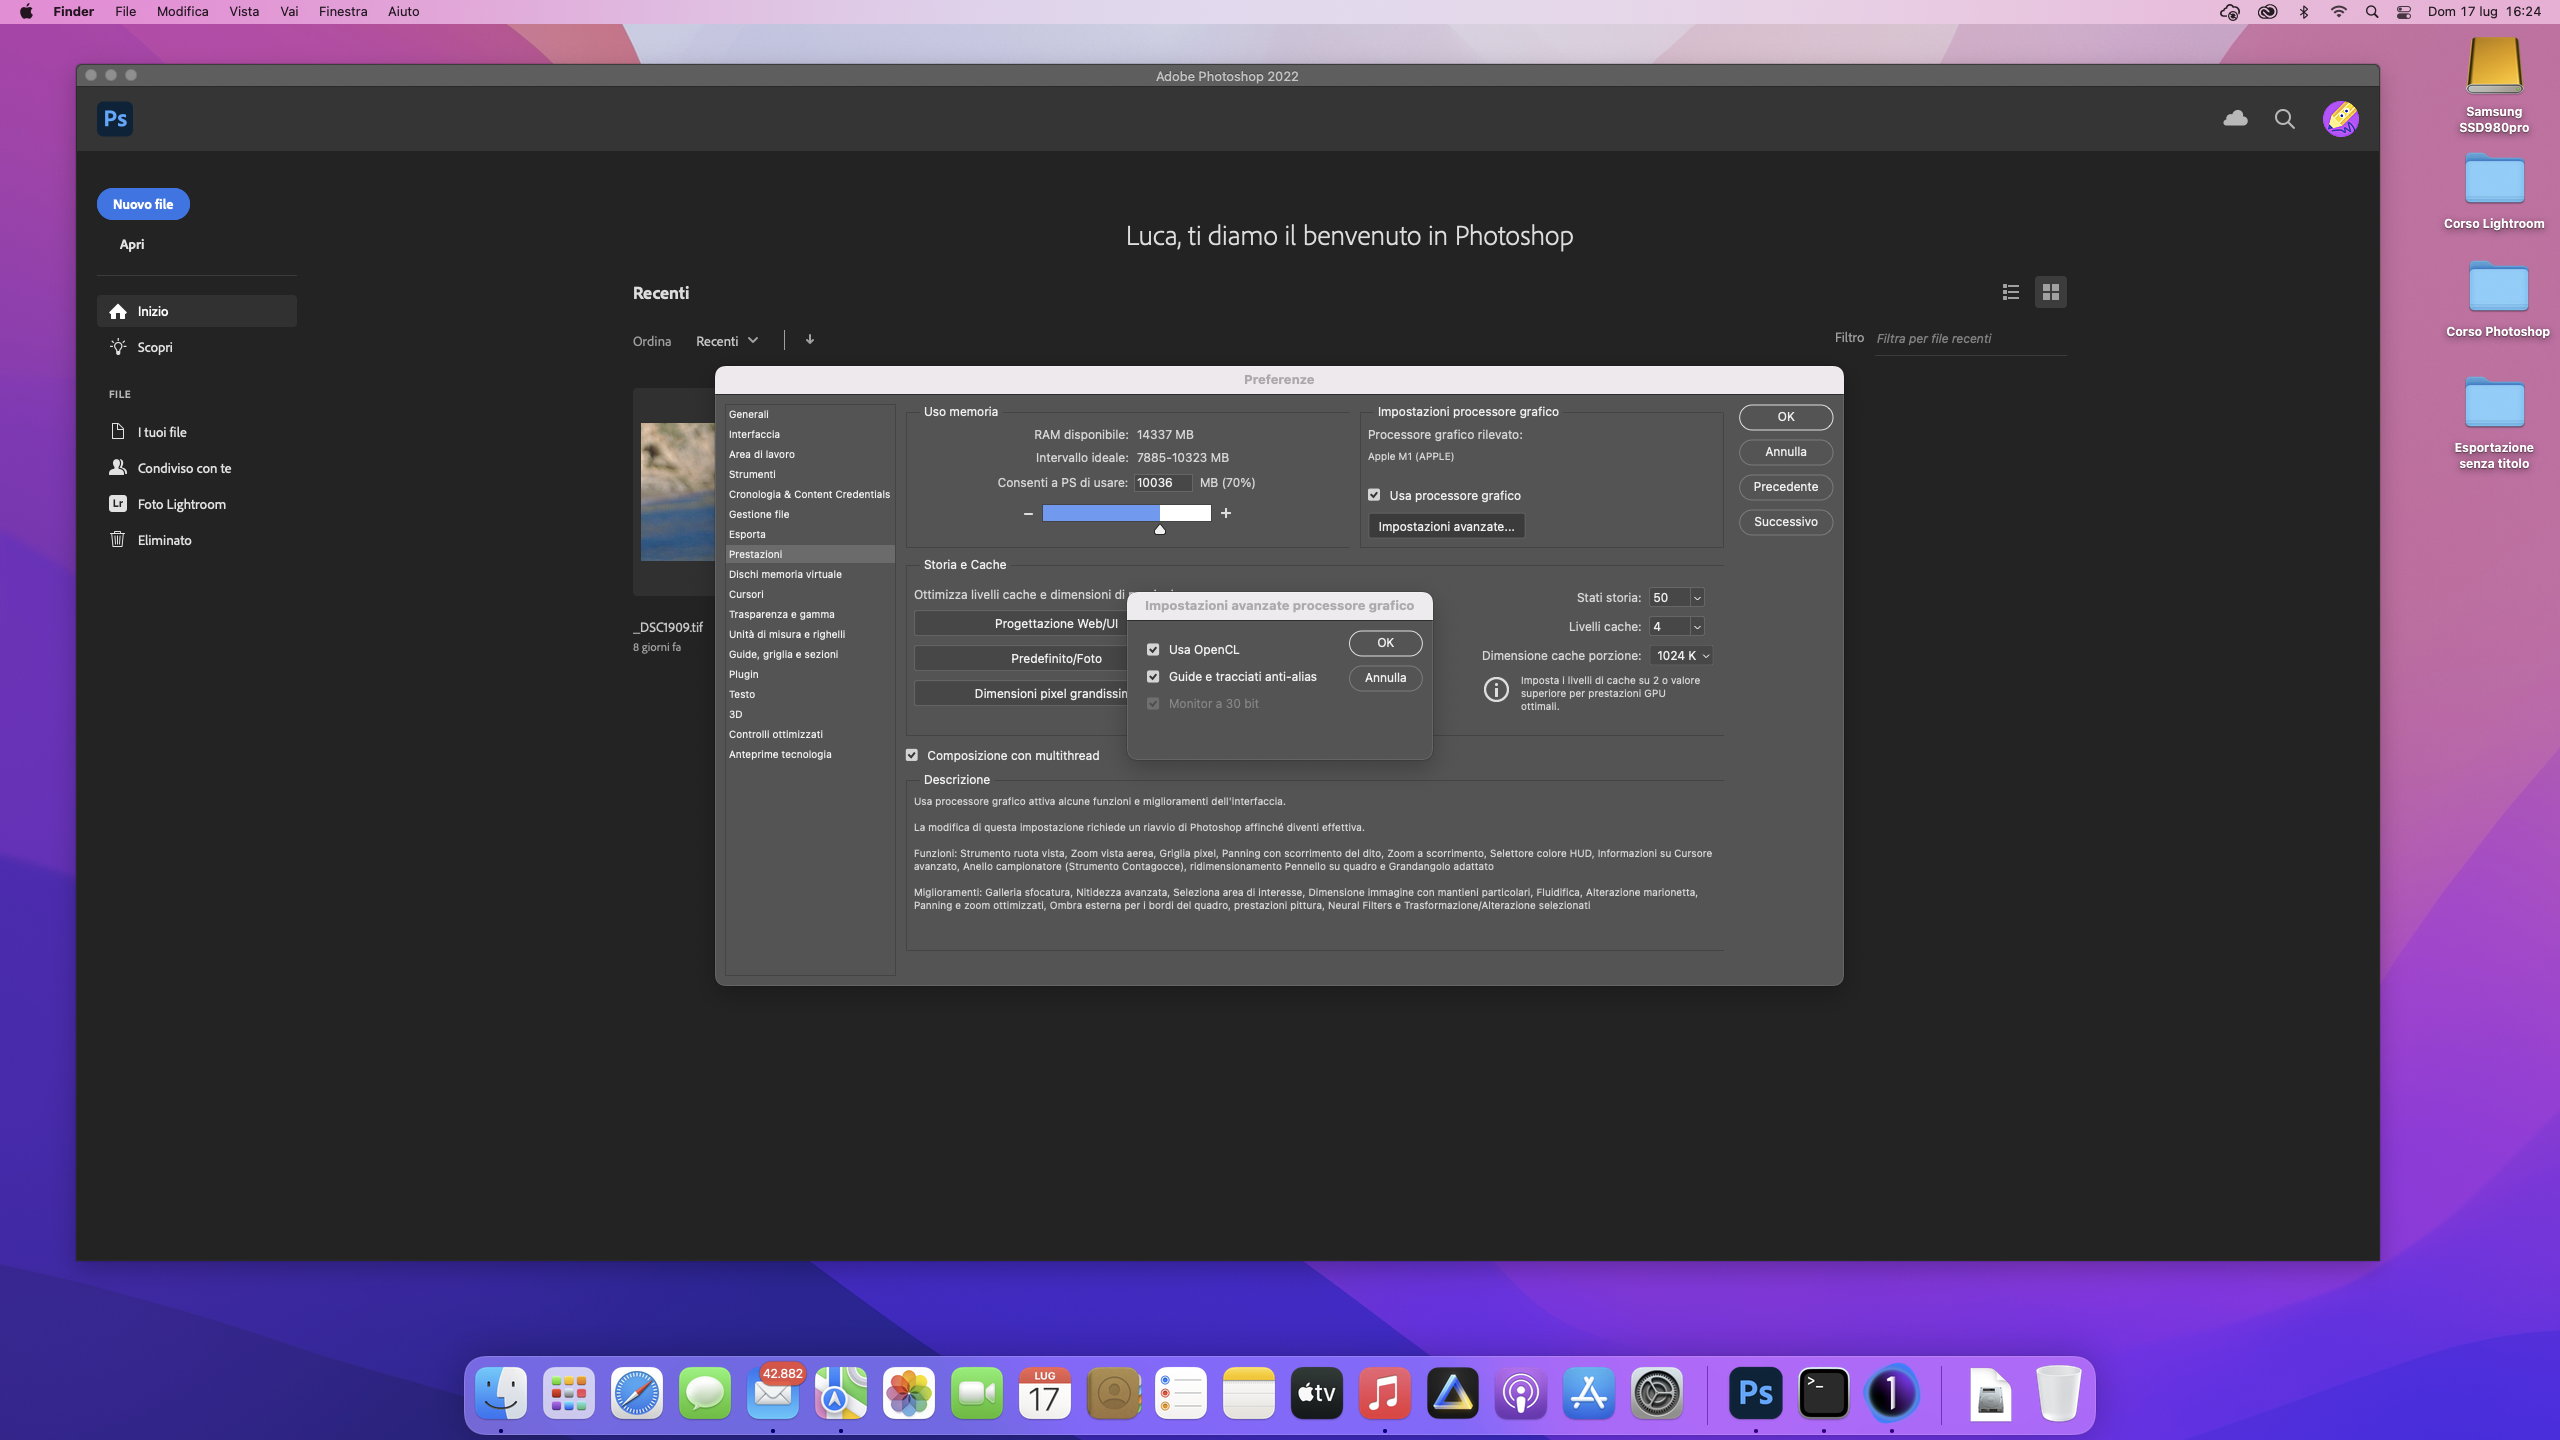Image resolution: width=2560 pixels, height=1440 pixels.
Task: Click the Photoshop Ps home logo
Action: (115, 119)
